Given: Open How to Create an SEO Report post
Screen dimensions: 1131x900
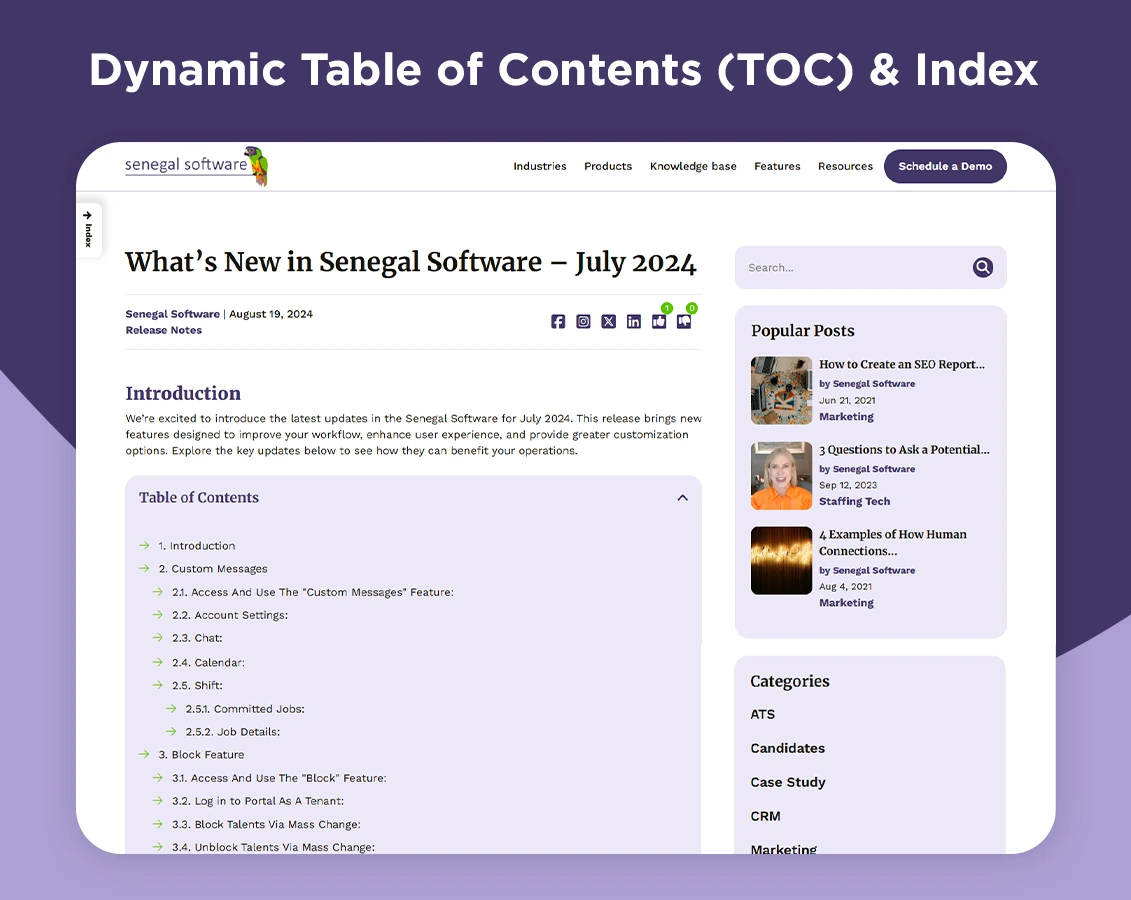Looking at the screenshot, I should click(x=902, y=364).
